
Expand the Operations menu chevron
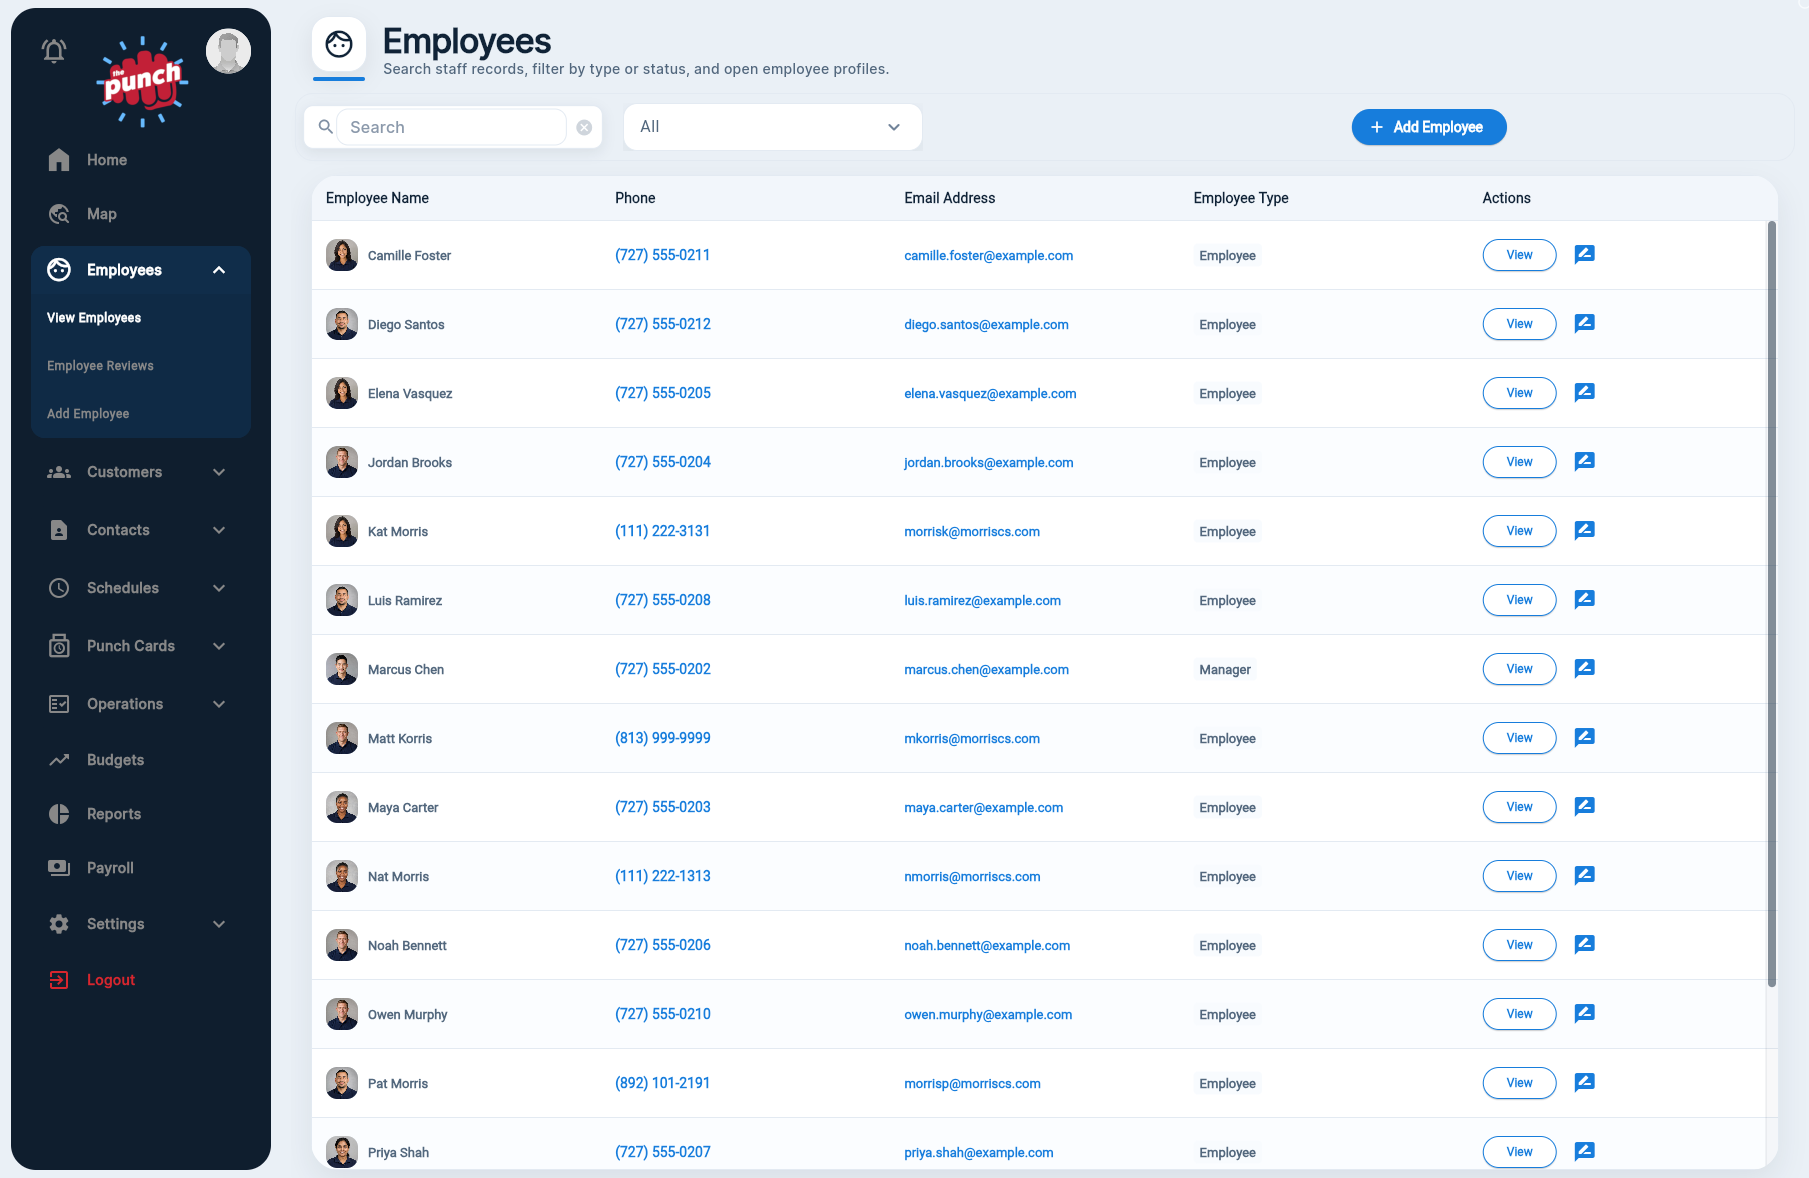click(219, 704)
